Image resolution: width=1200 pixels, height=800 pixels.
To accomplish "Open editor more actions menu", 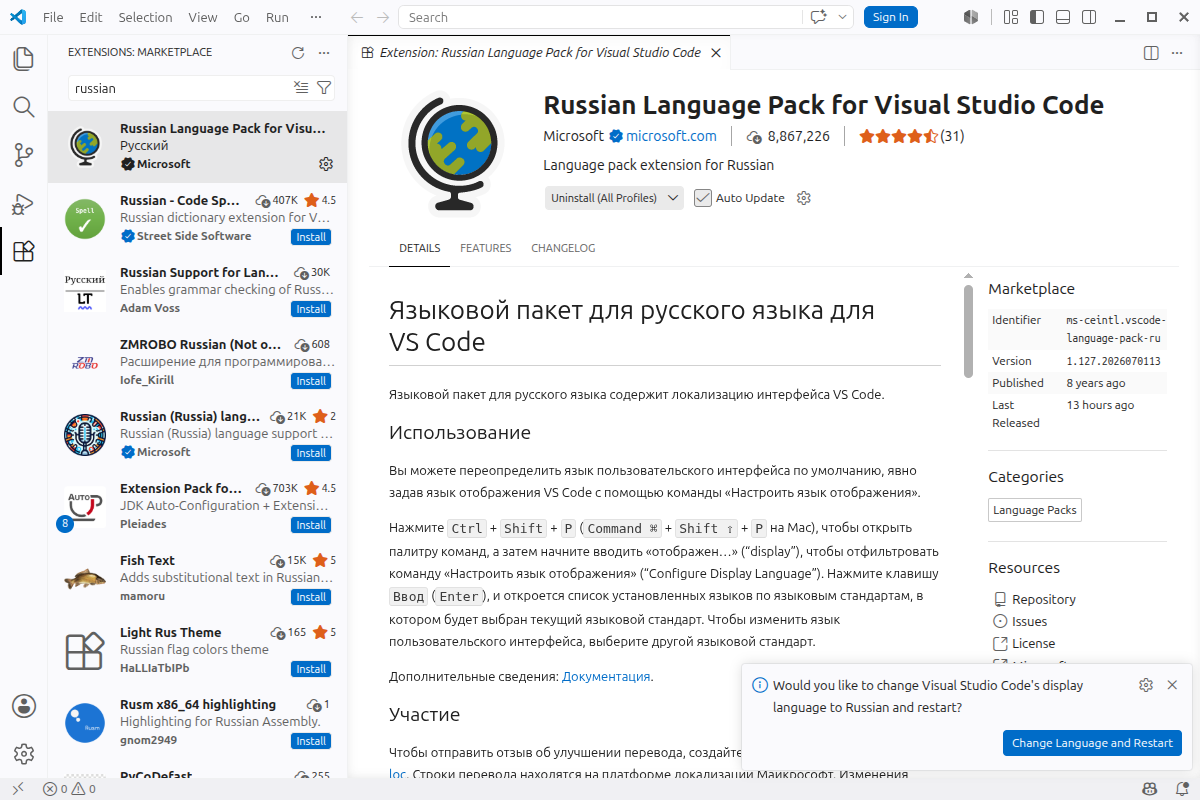I will click(x=1177, y=53).
